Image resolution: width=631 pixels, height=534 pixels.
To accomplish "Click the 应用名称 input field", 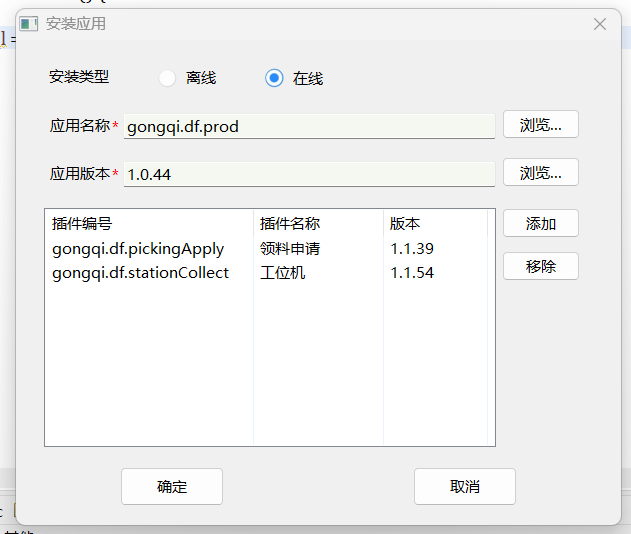I will pos(309,127).
